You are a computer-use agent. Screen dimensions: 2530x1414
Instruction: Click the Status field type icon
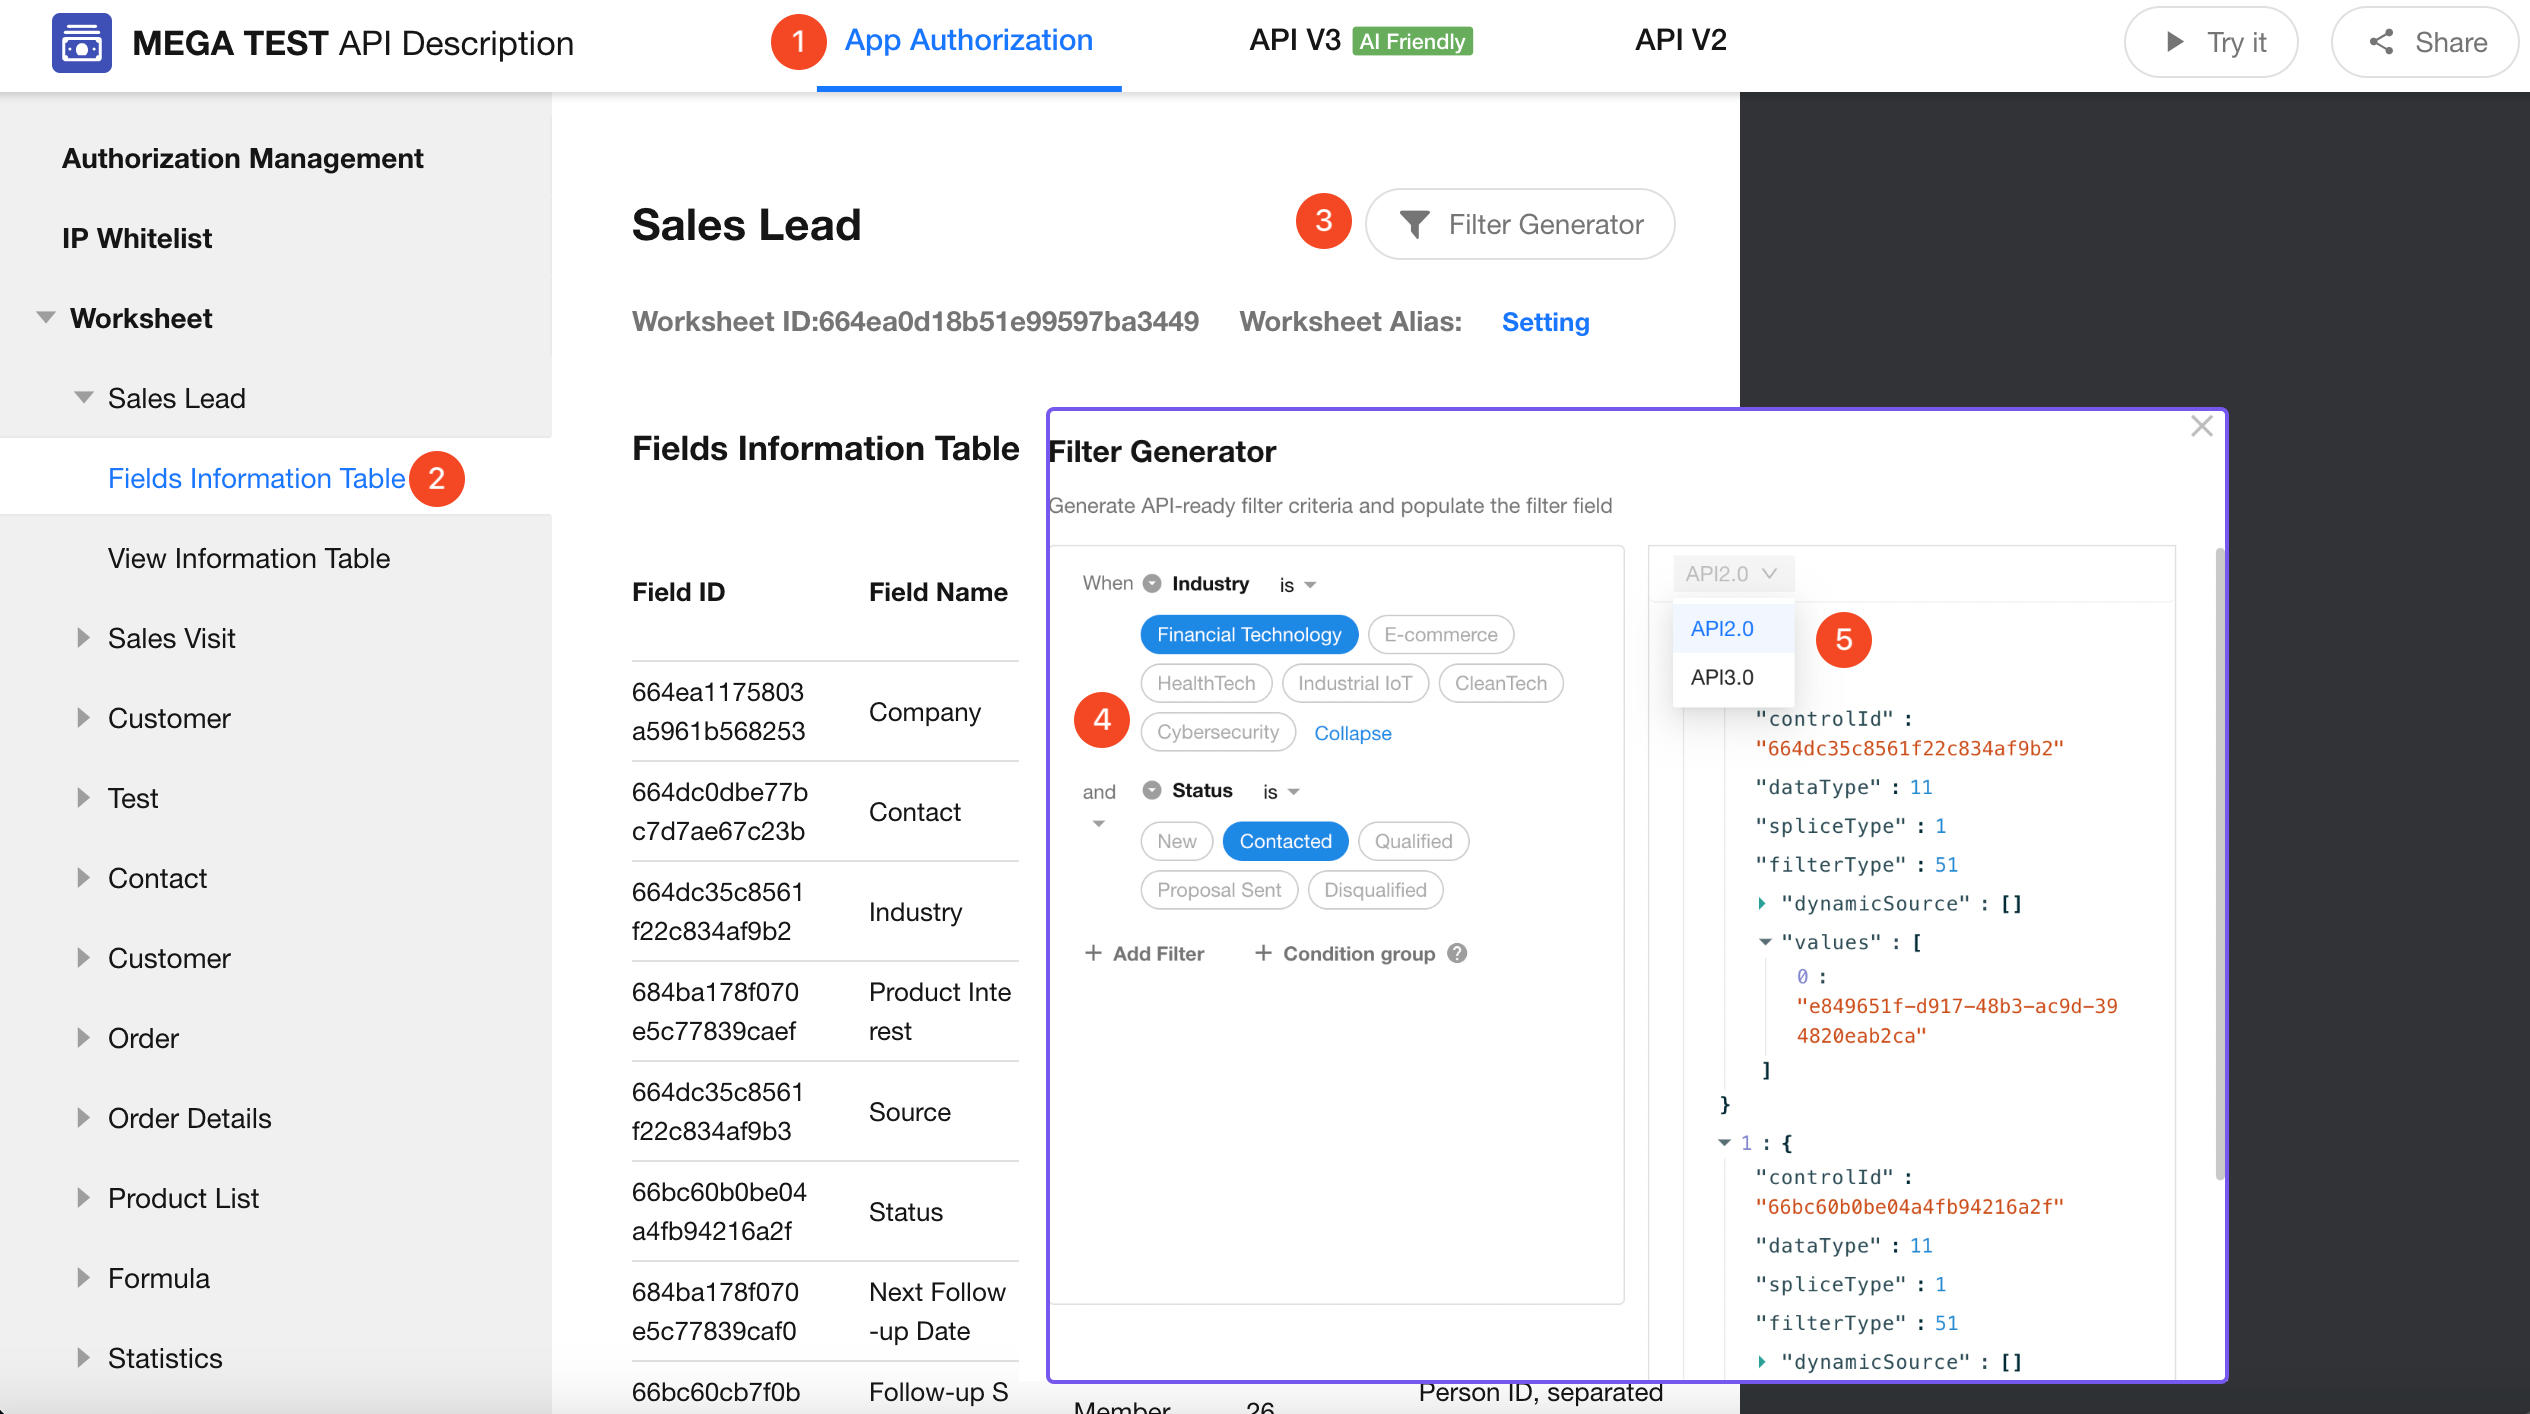point(1152,790)
